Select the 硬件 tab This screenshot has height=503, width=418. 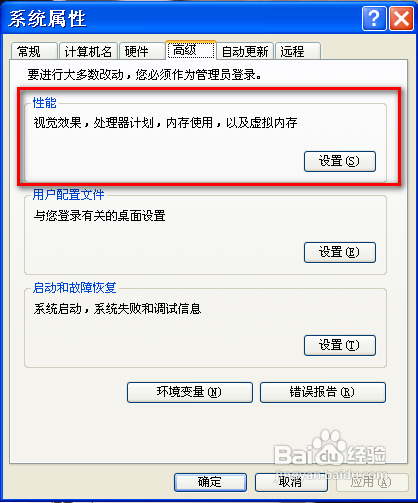point(142,51)
